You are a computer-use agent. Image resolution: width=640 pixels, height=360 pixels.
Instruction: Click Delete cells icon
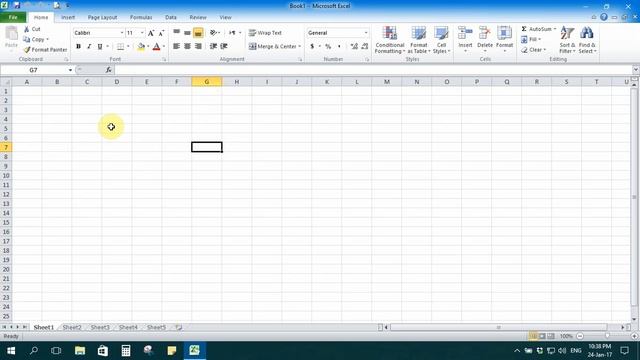click(x=485, y=33)
